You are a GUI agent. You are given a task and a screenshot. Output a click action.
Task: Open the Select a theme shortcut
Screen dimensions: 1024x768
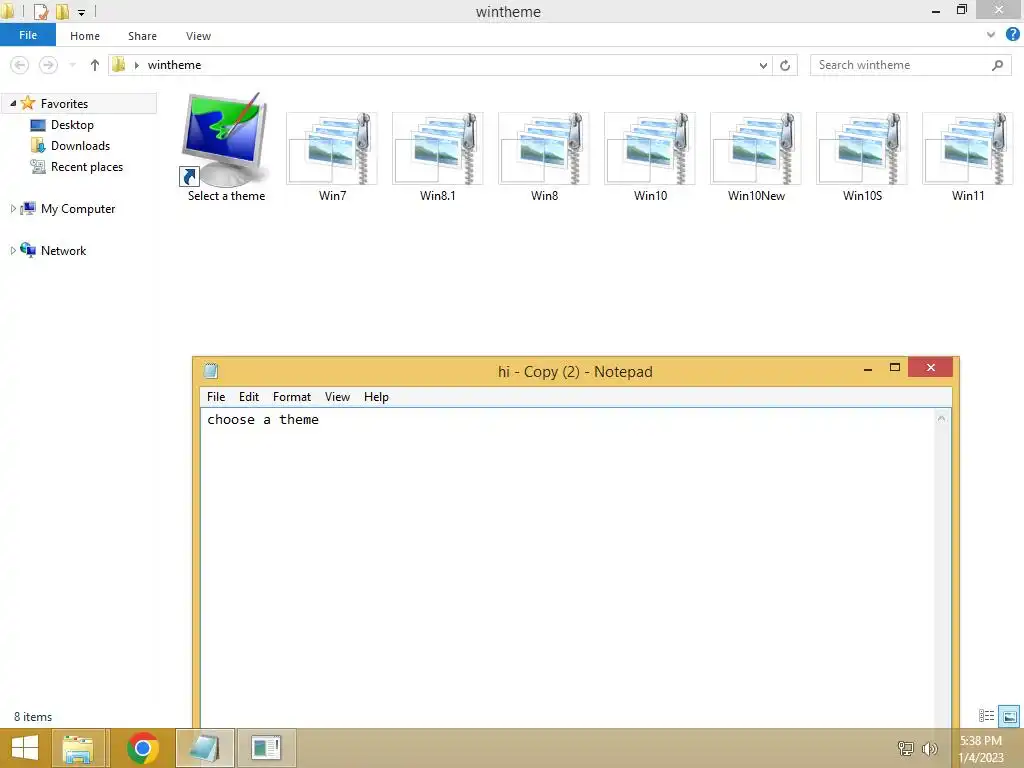click(225, 148)
